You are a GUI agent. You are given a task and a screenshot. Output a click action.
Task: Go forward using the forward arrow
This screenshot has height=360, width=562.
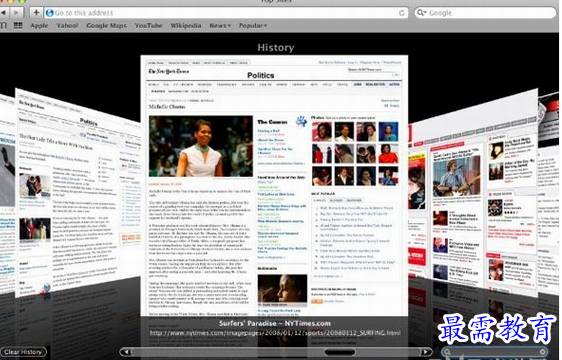[x=16, y=13]
